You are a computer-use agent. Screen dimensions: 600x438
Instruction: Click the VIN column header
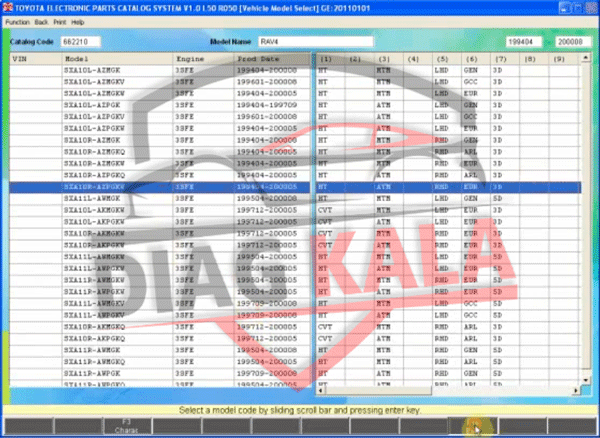36,59
